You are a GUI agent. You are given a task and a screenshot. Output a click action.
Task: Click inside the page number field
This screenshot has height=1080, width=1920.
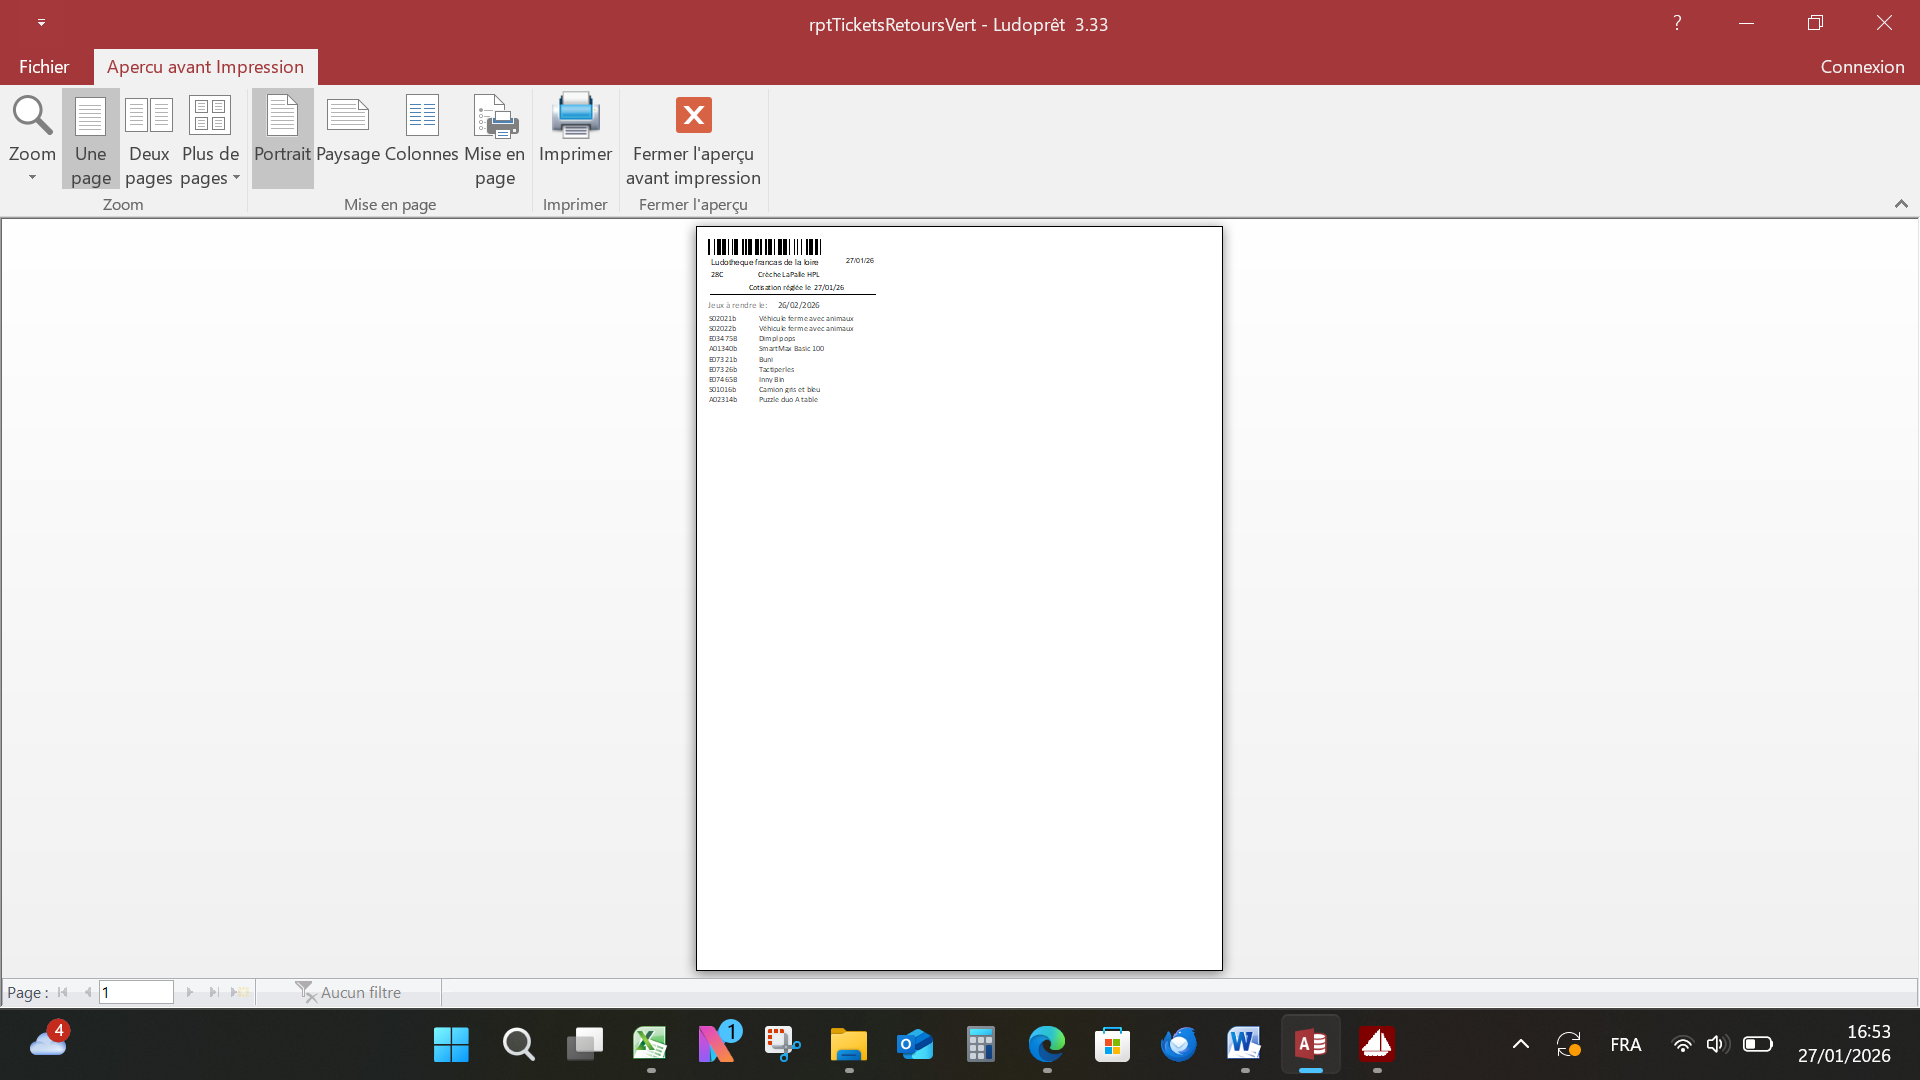pos(137,991)
